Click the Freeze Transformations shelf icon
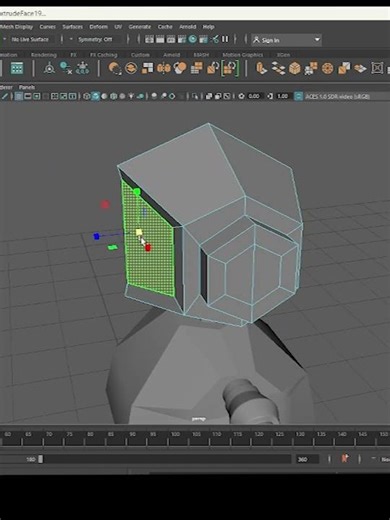This screenshot has width=390, height=520. pos(82,68)
